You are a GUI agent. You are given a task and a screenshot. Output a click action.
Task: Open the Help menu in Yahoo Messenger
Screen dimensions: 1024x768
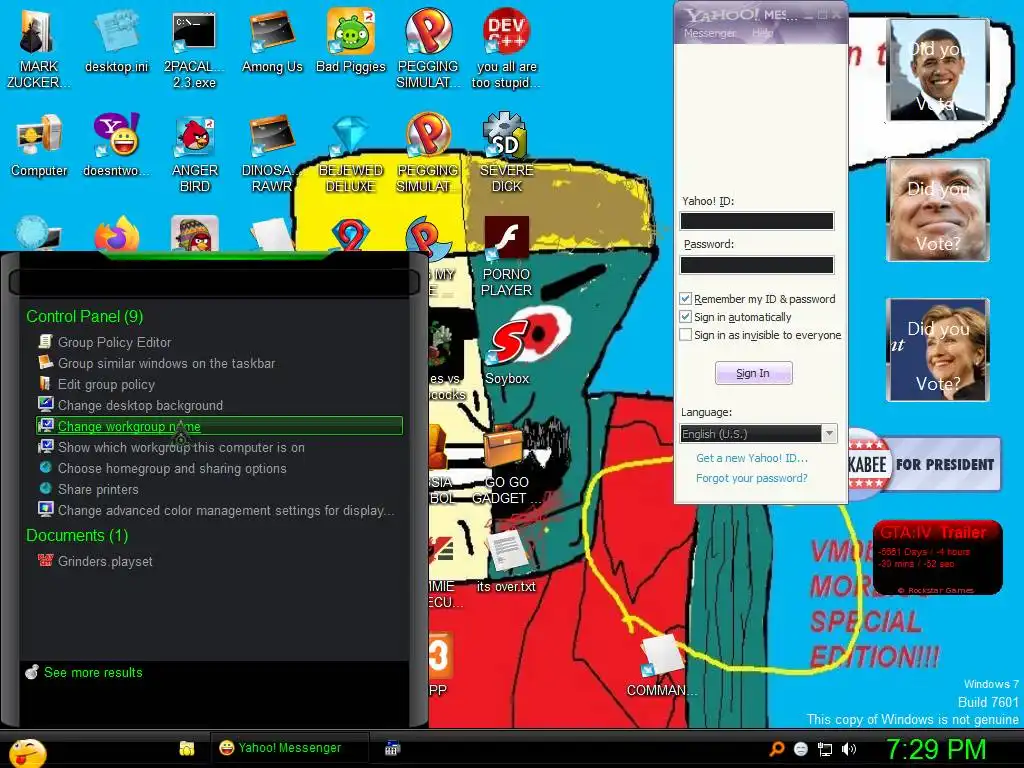tap(761, 33)
